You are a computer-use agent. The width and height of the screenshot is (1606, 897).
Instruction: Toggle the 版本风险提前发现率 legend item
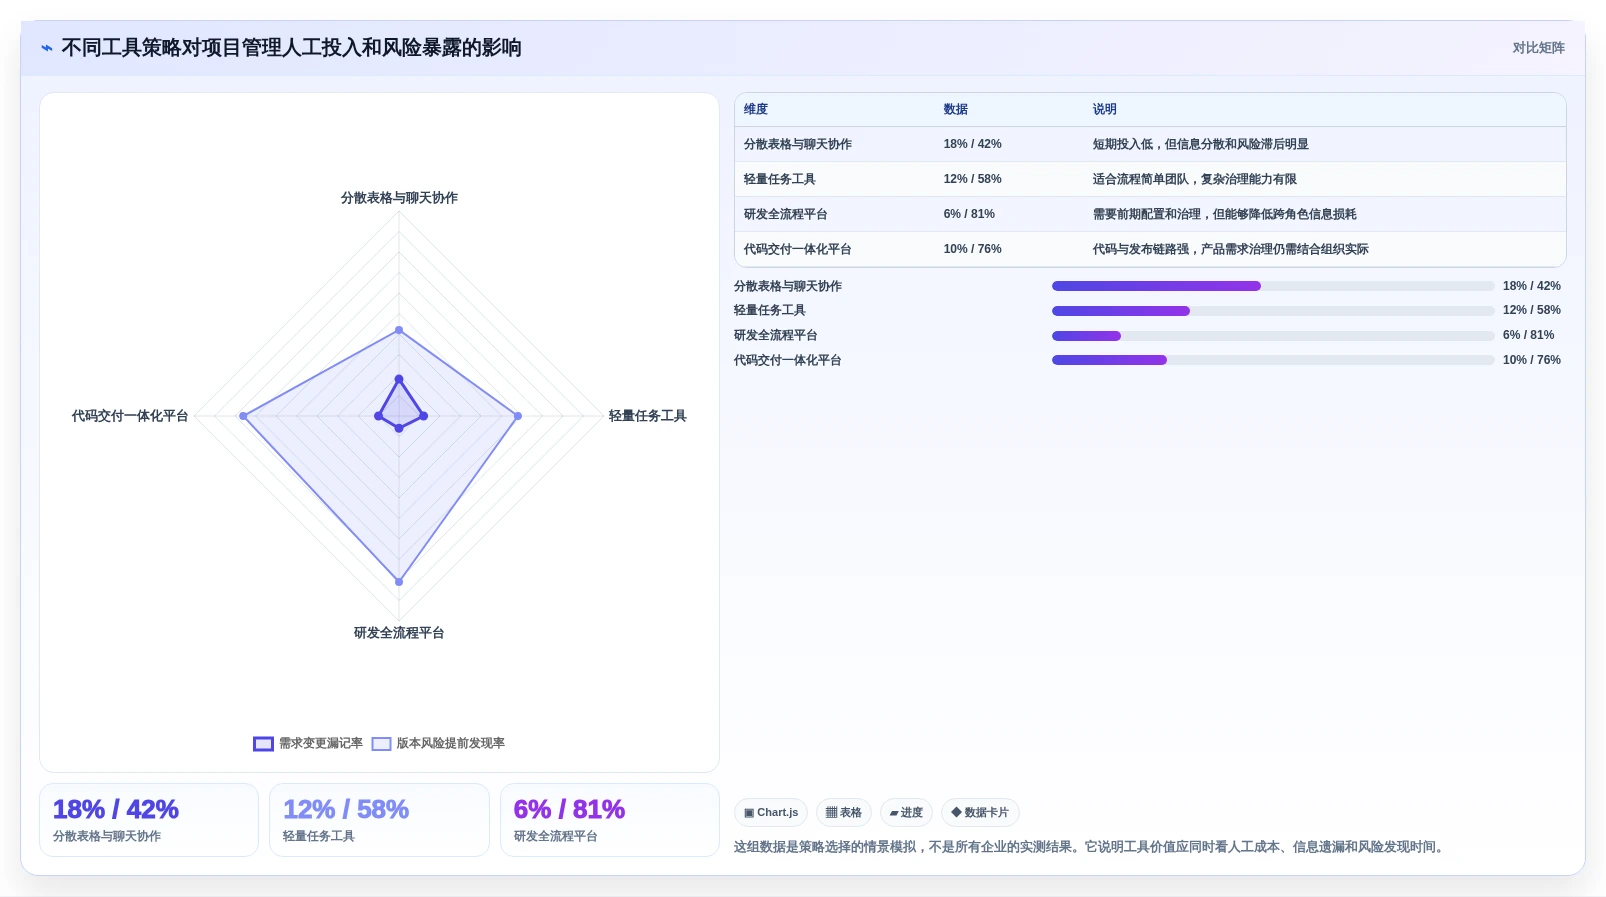point(438,743)
